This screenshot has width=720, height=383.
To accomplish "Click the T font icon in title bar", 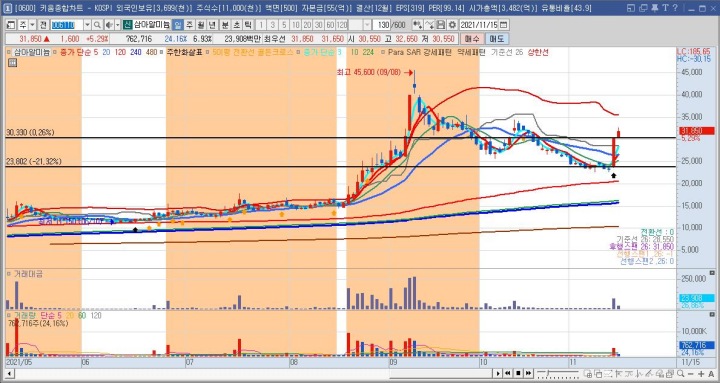I will pyautogui.click(x=665, y=8).
